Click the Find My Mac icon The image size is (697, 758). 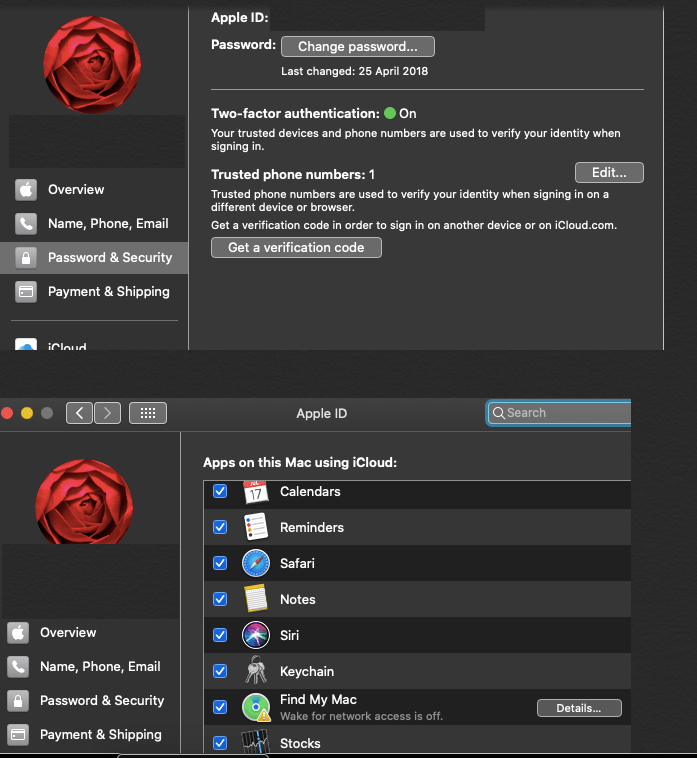(x=256, y=707)
